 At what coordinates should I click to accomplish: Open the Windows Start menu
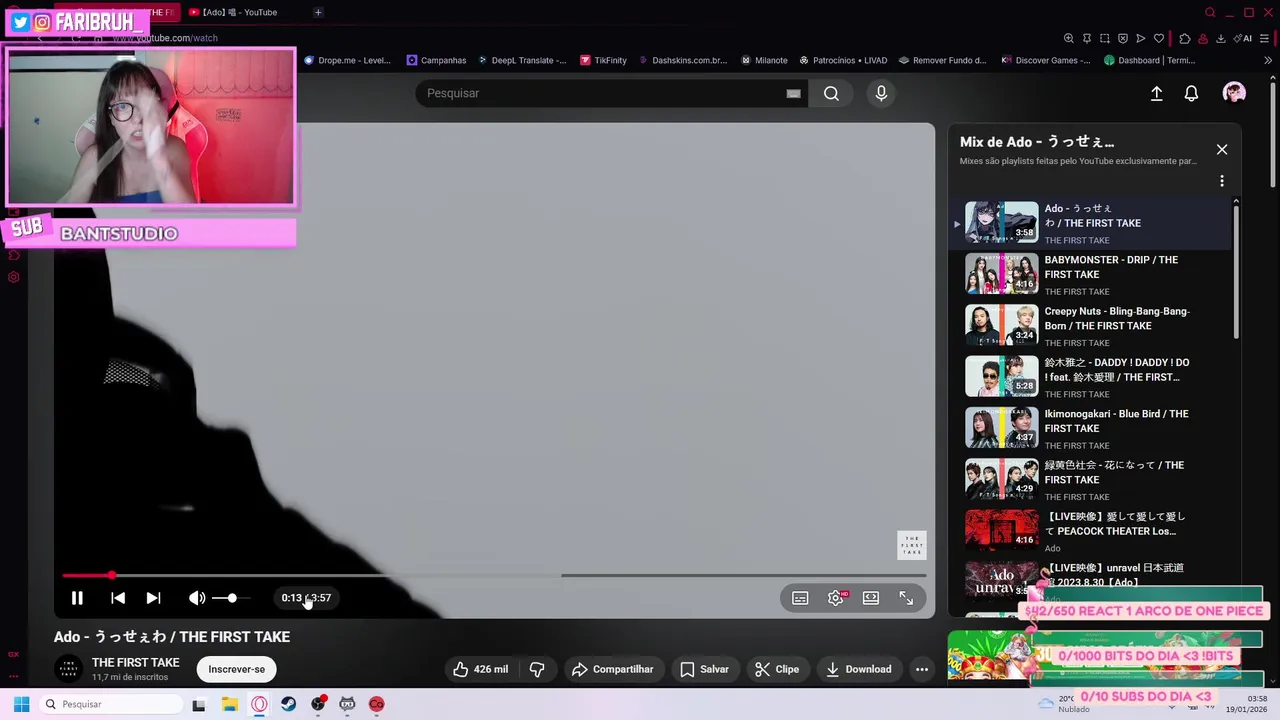21,704
